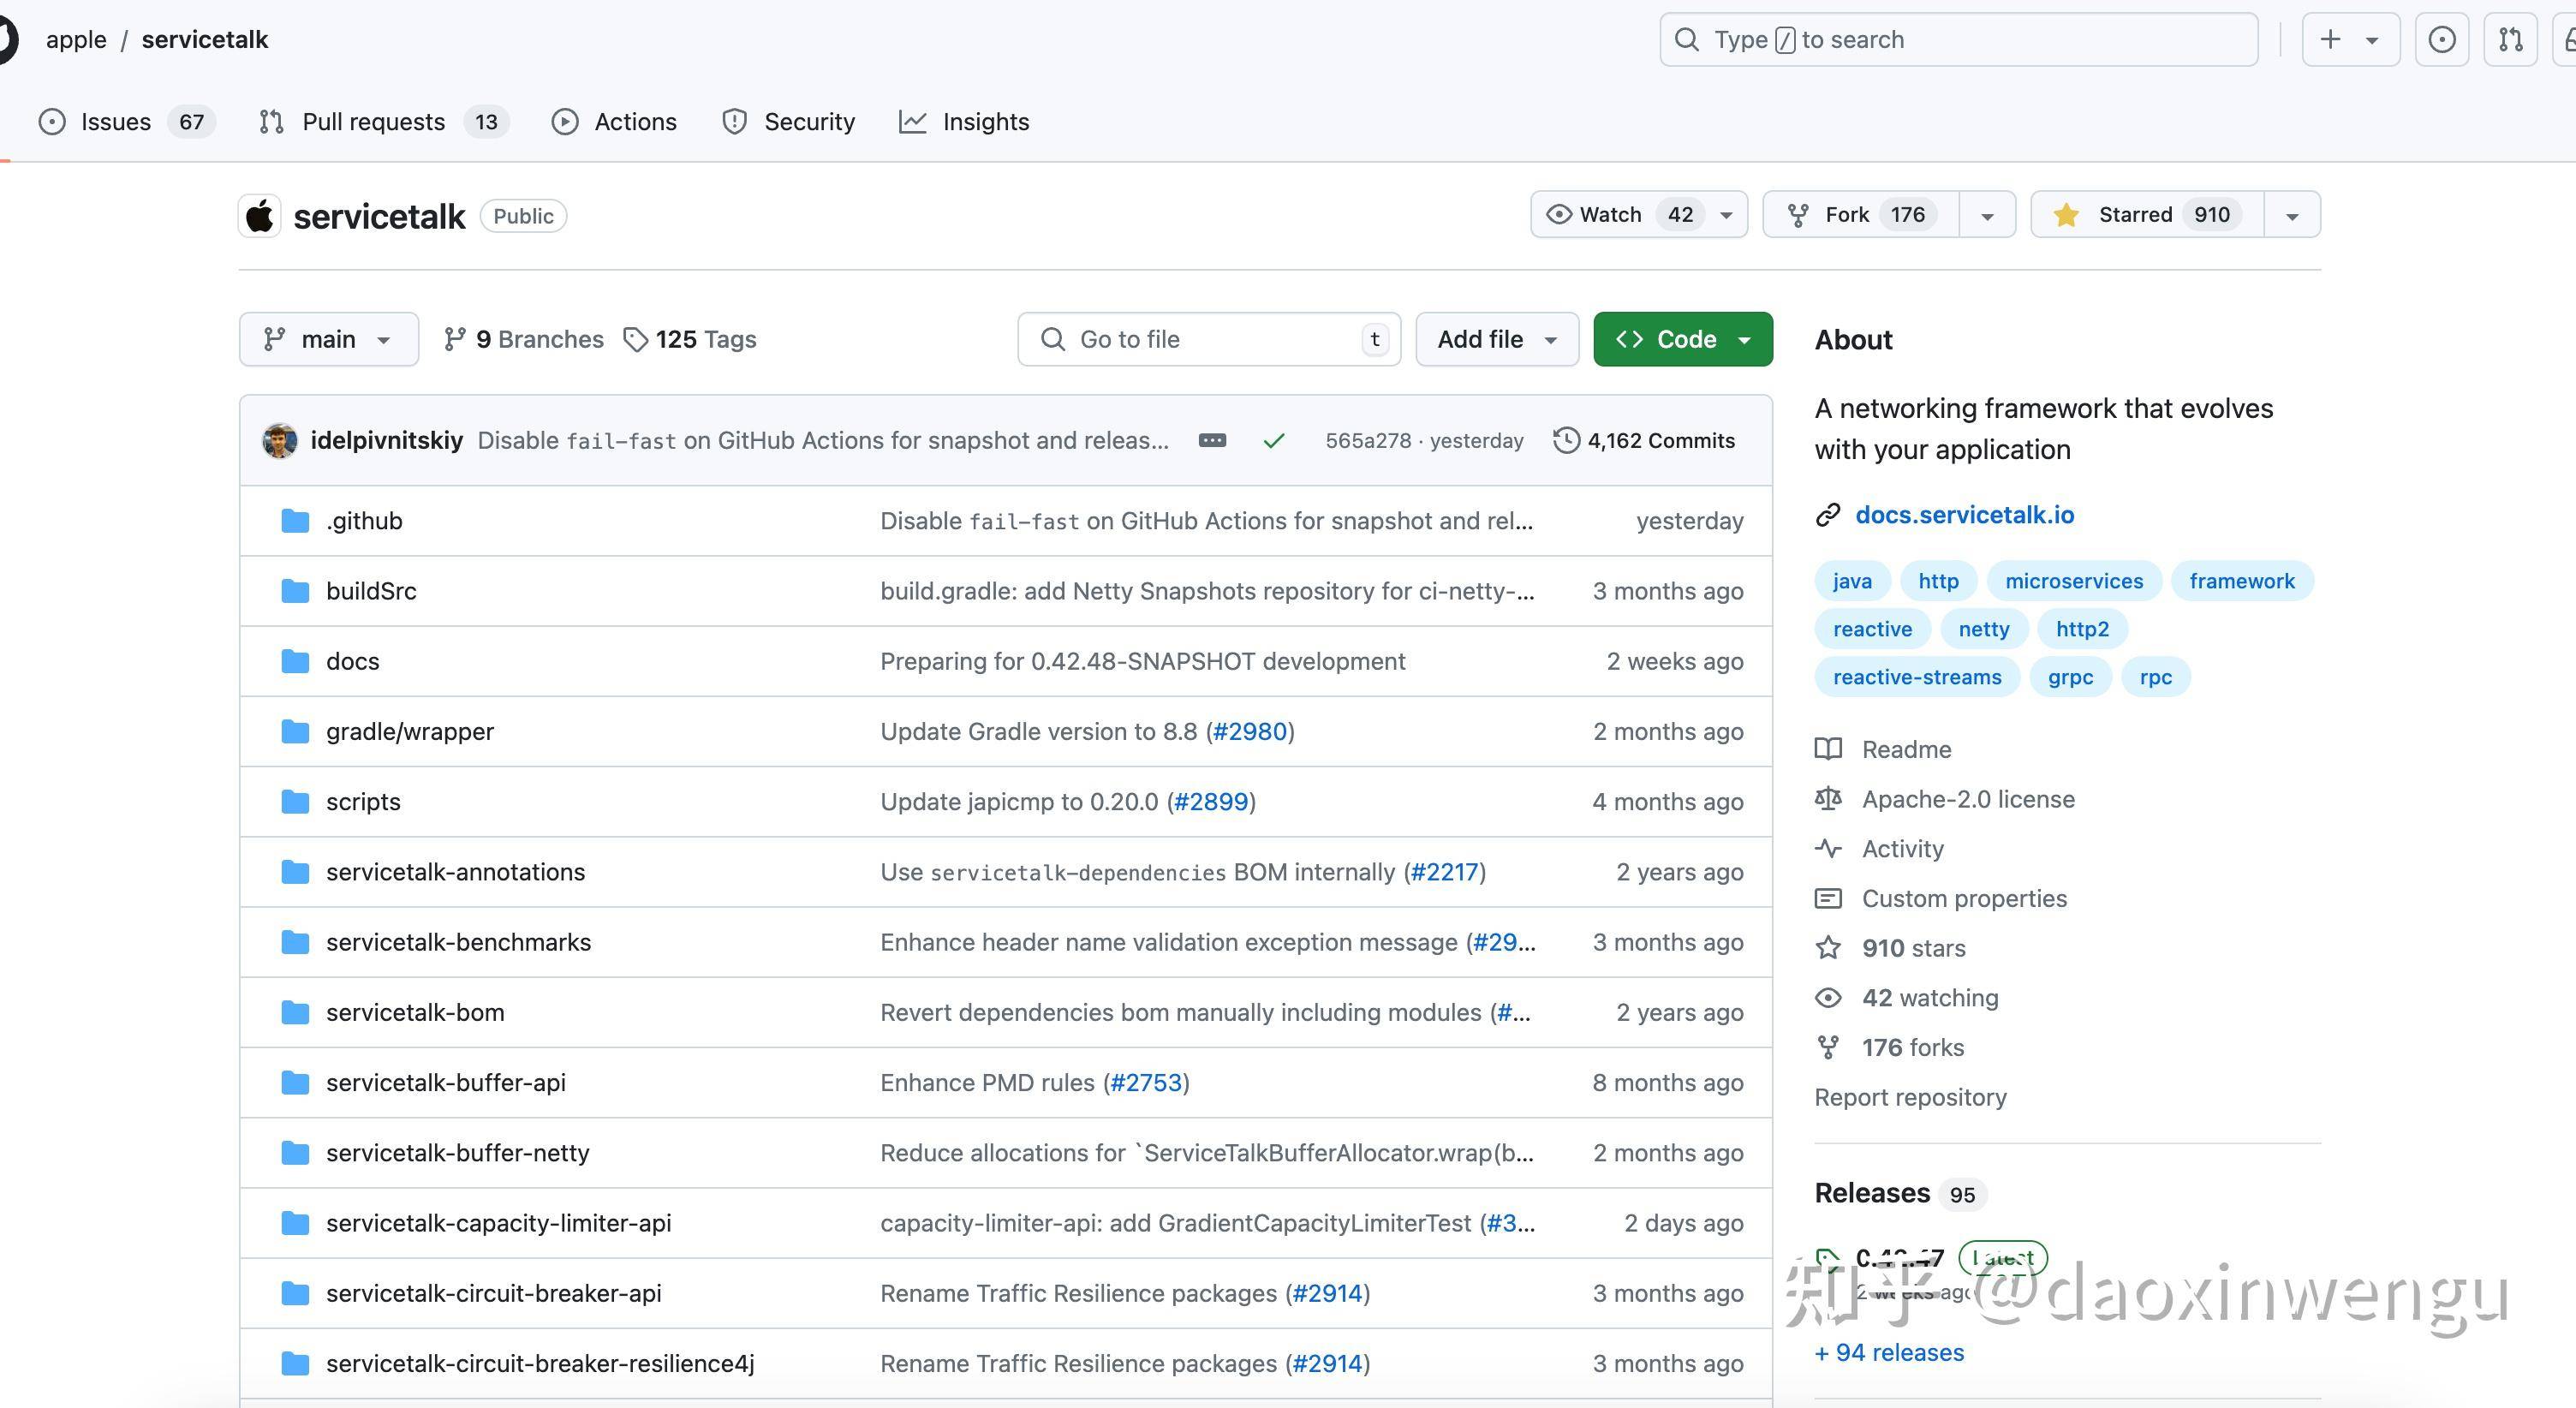2576x1408 pixels.
Task: Expand the star lists dropdown
Action: tap(2292, 215)
